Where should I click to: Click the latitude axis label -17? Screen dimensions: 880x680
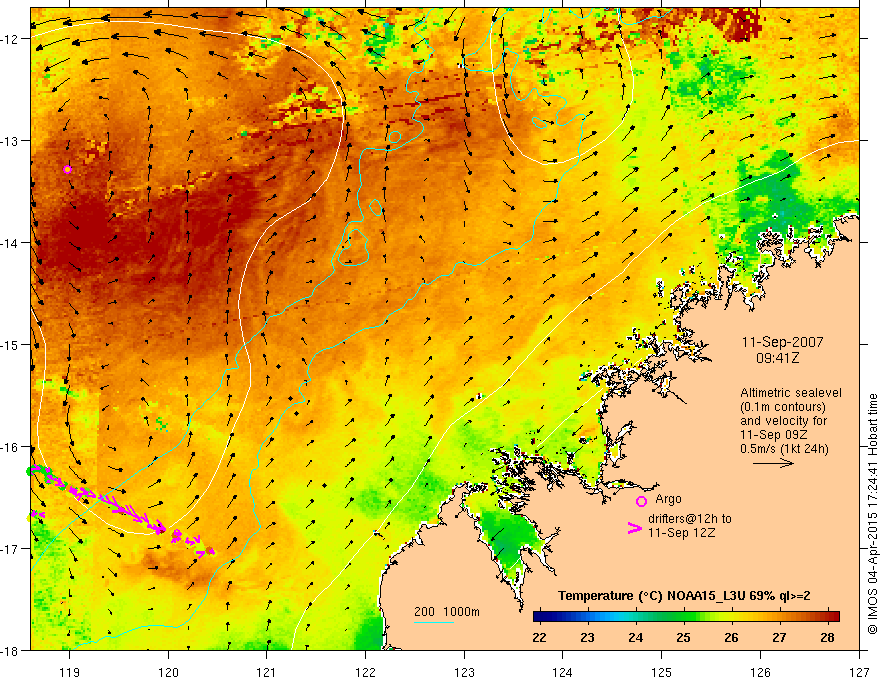pos(11,548)
